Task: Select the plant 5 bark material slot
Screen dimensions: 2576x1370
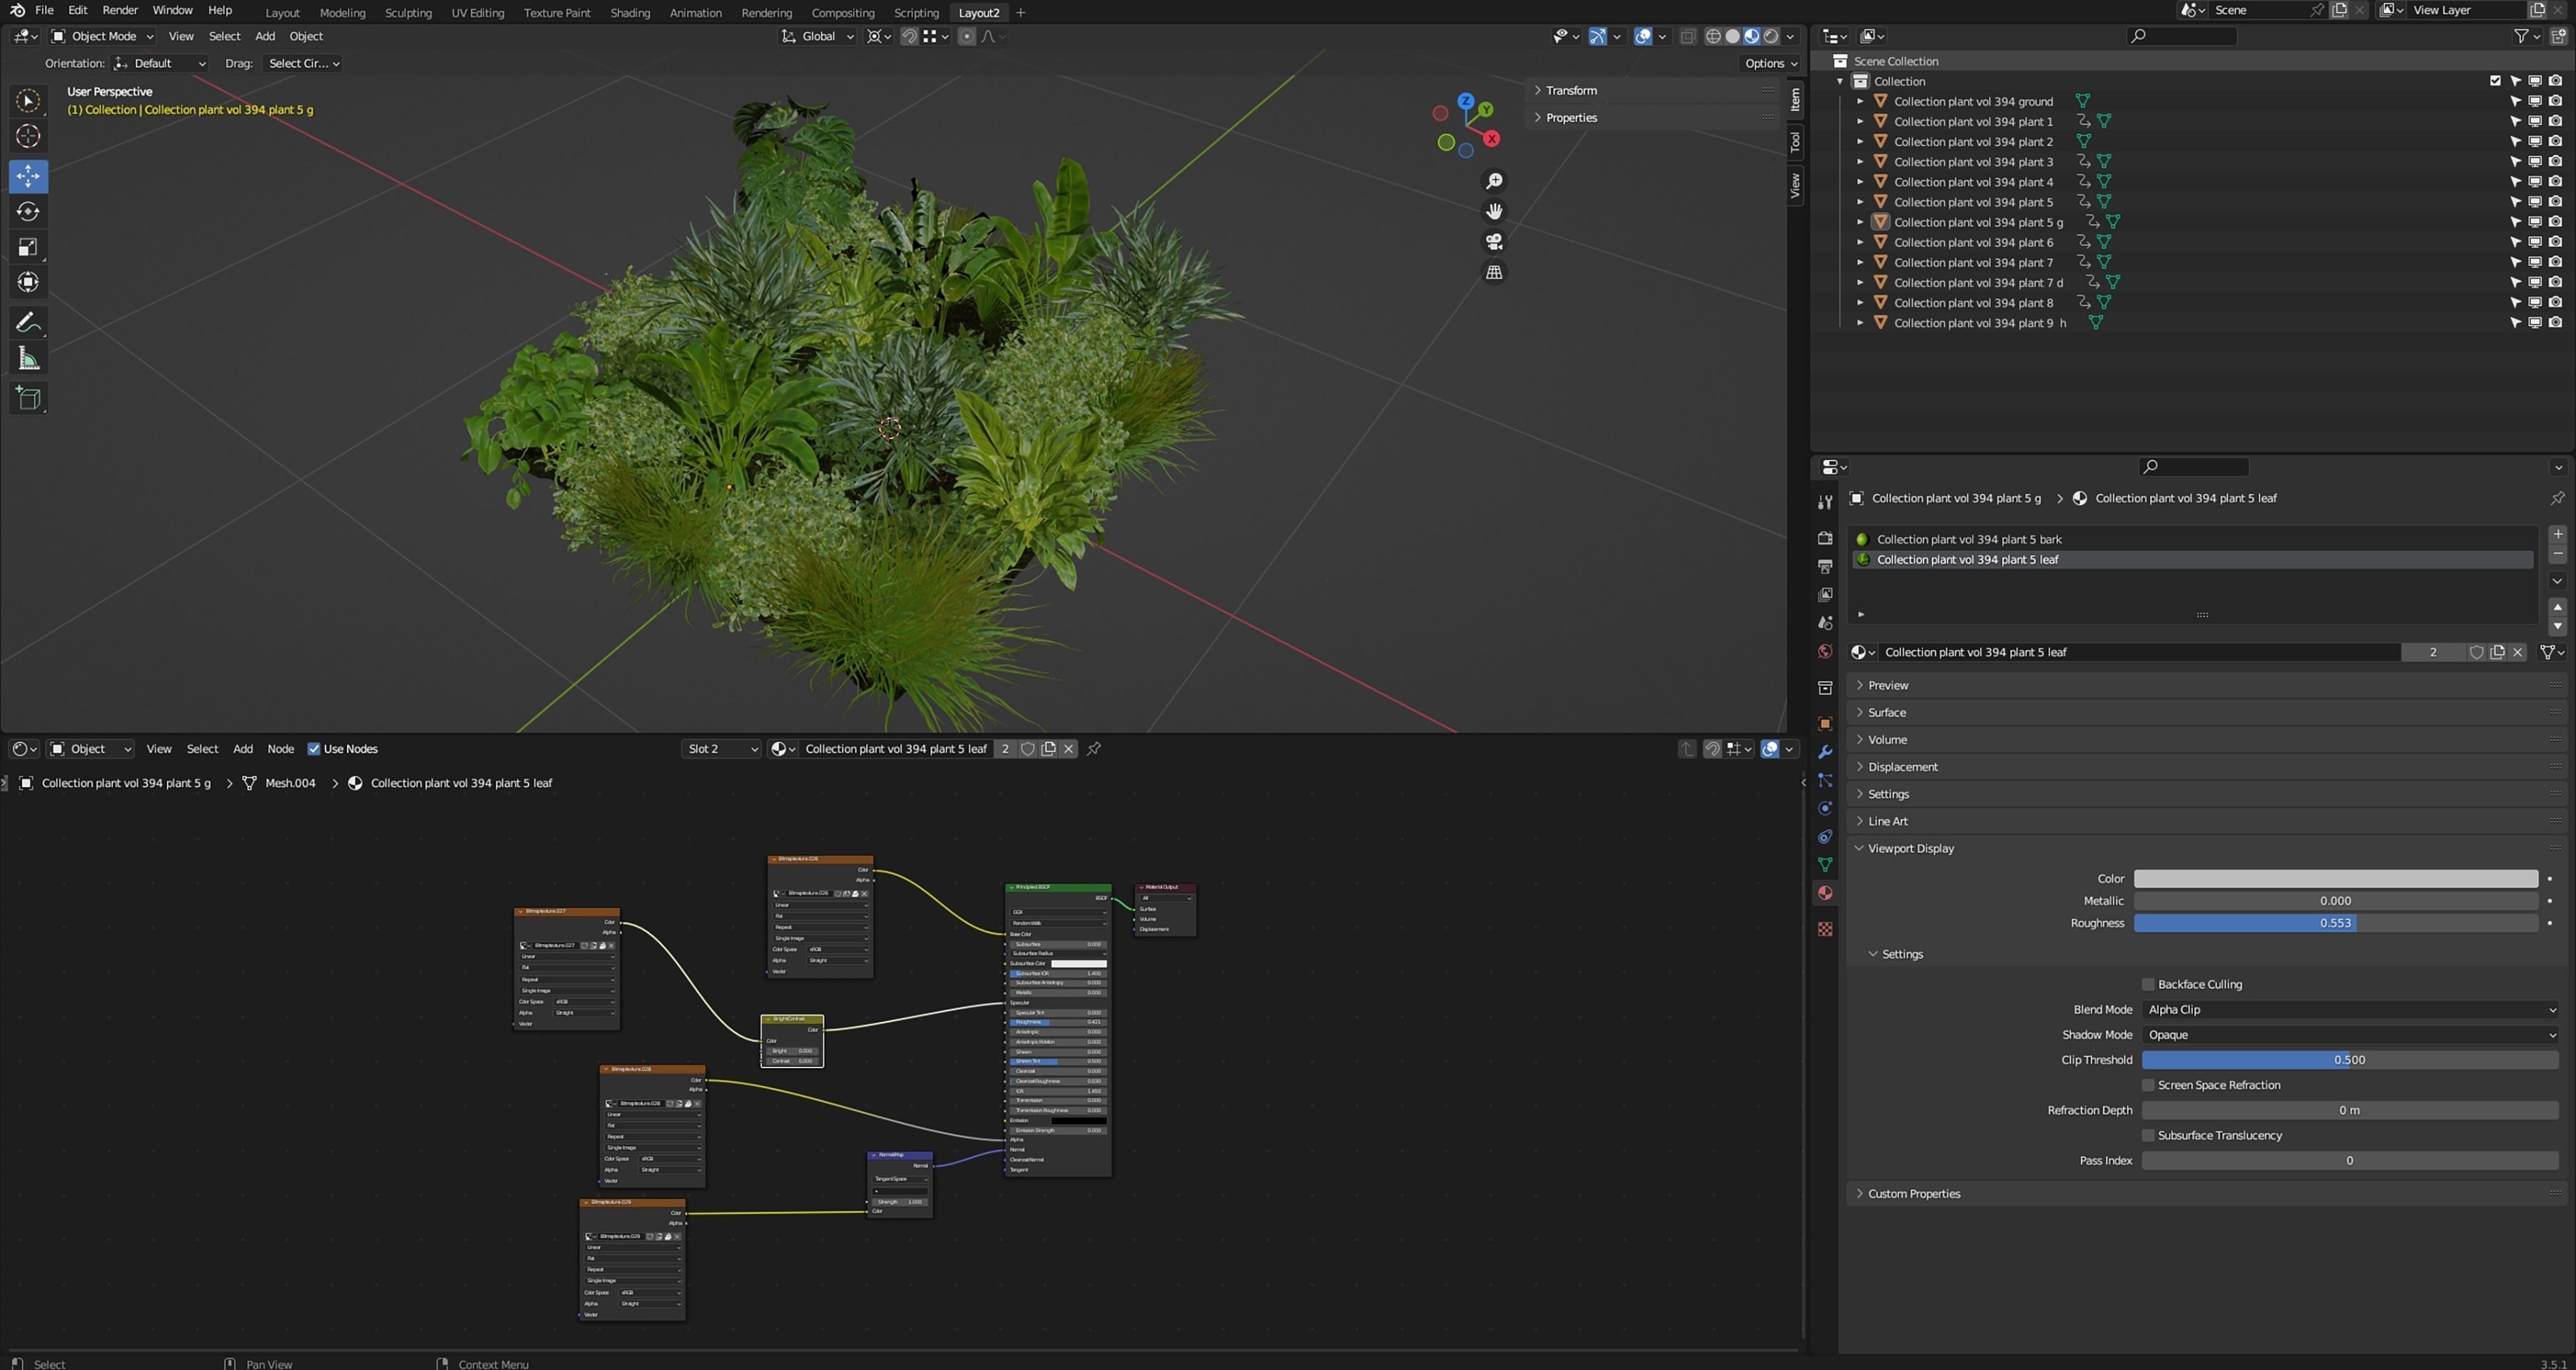Action: [x=2192, y=539]
